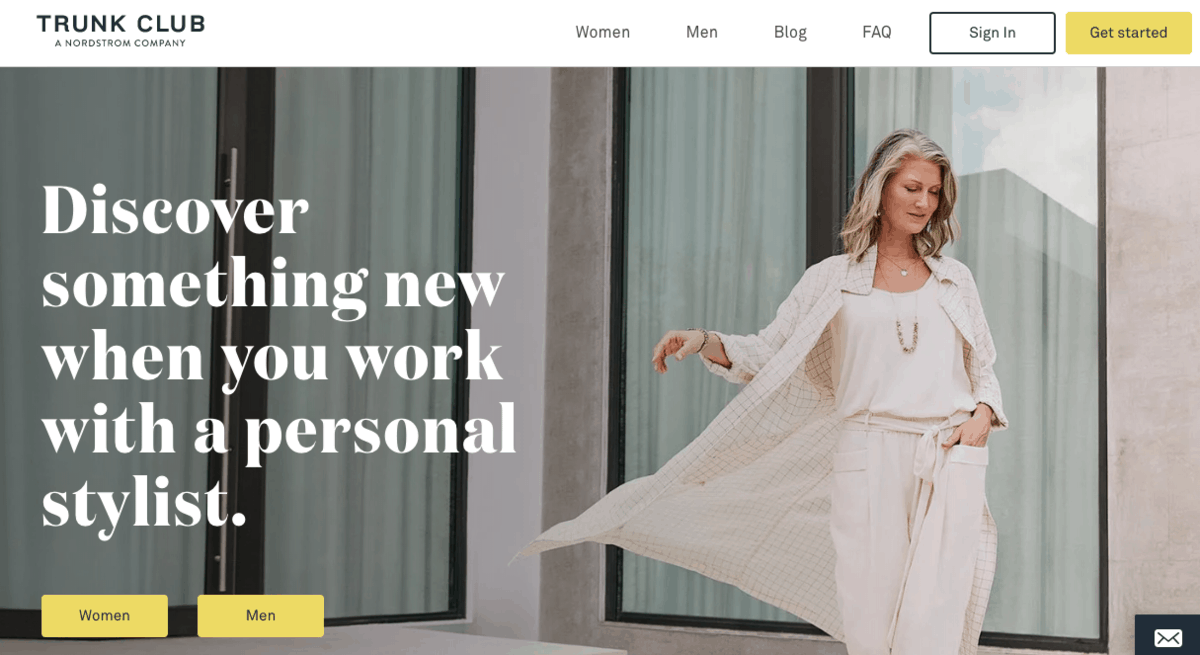The height and width of the screenshot is (655, 1200).
Task: Open the Men navigation menu item
Action: point(701,32)
